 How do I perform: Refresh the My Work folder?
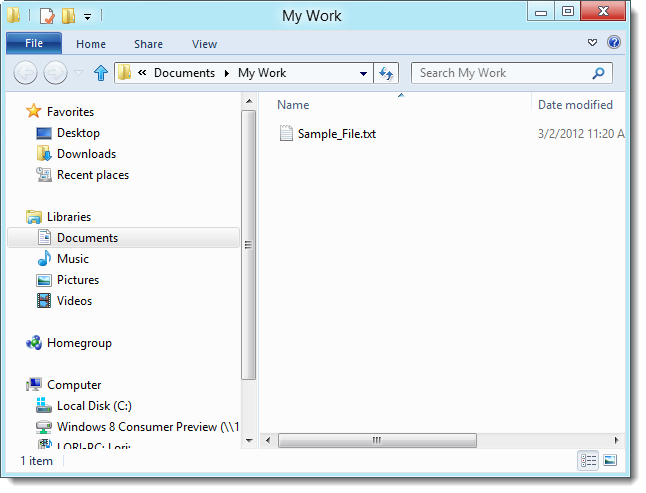coord(386,73)
